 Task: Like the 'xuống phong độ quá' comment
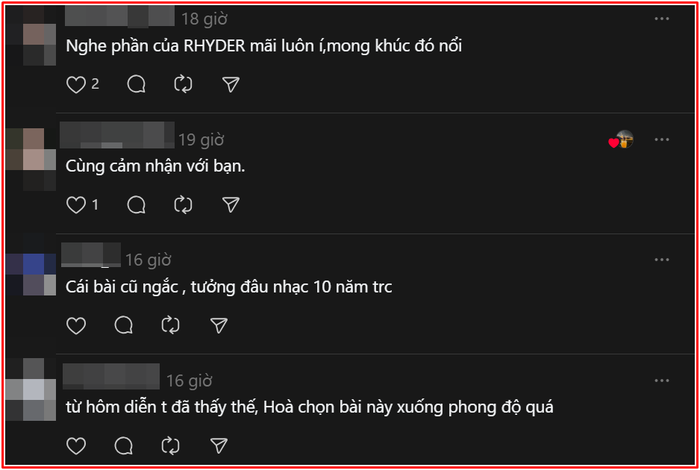tap(76, 446)
